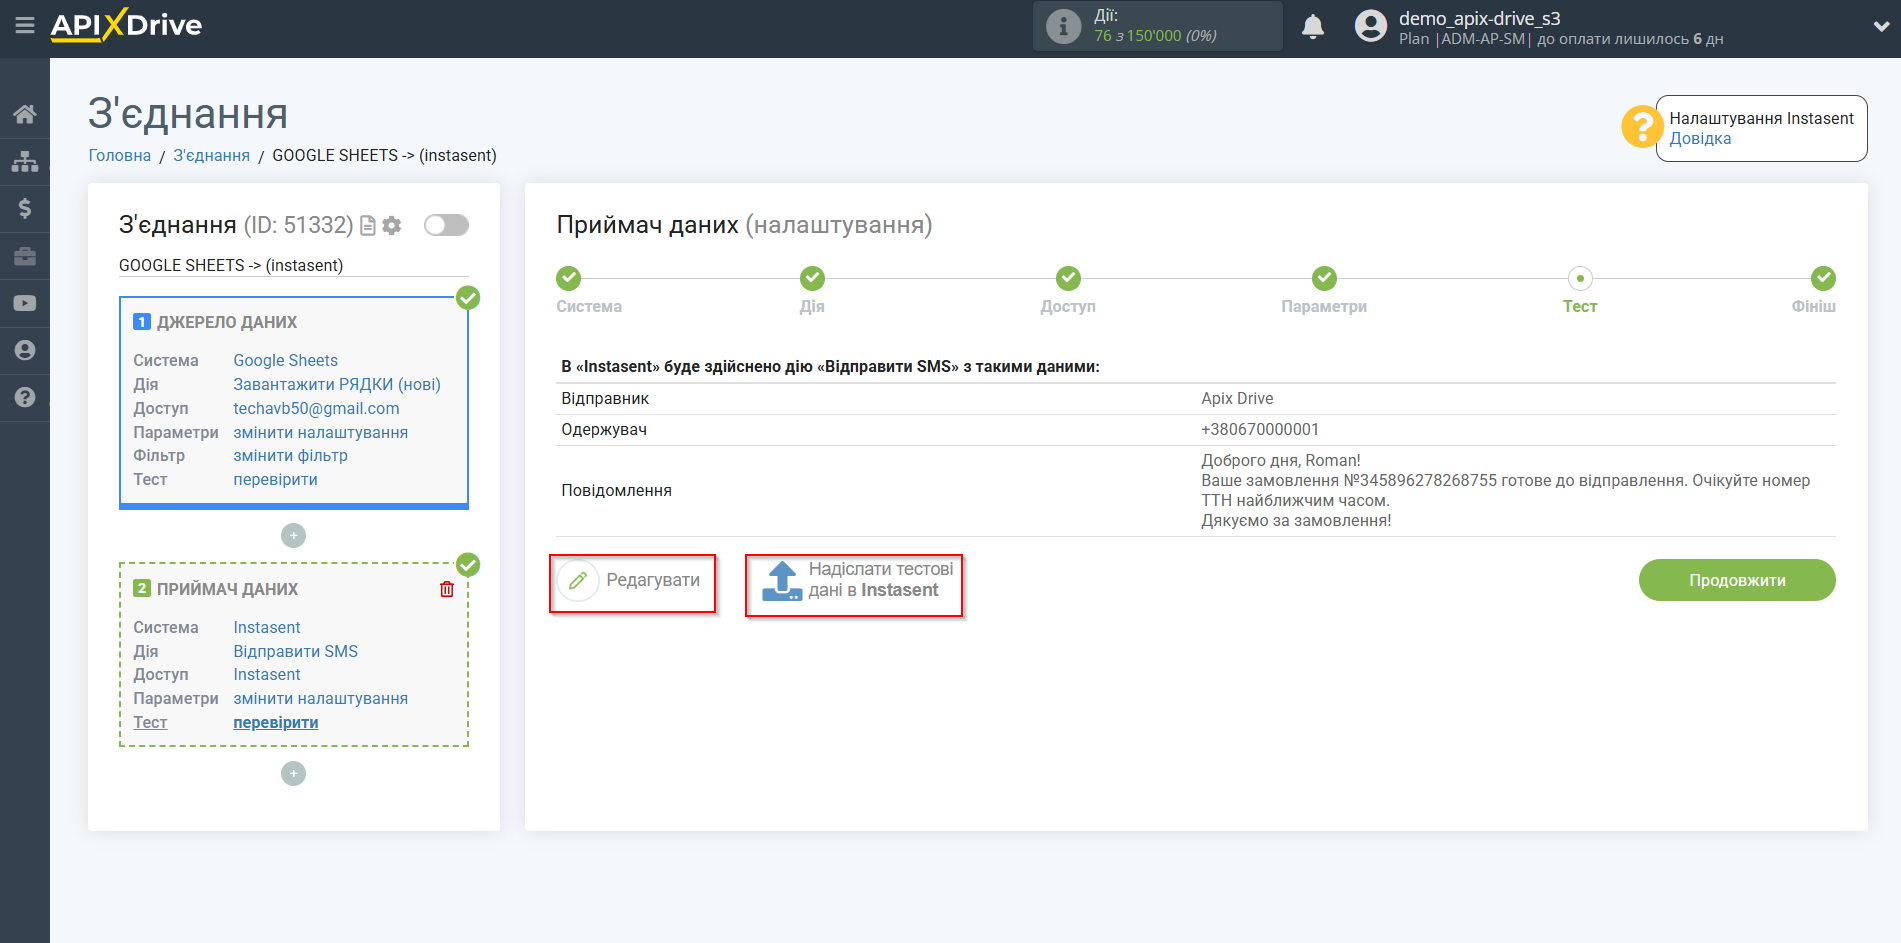Open the Home sidebar icon
The width and height of the screenshot is (1901, 943).
[25, 114]
